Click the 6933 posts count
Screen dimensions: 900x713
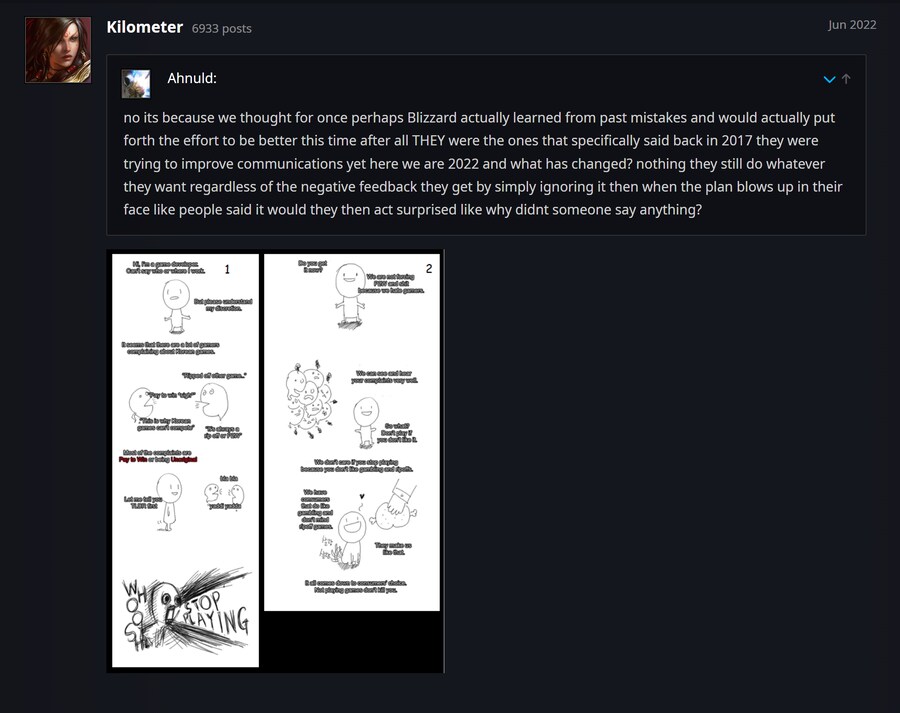click(x=222, y=28)
